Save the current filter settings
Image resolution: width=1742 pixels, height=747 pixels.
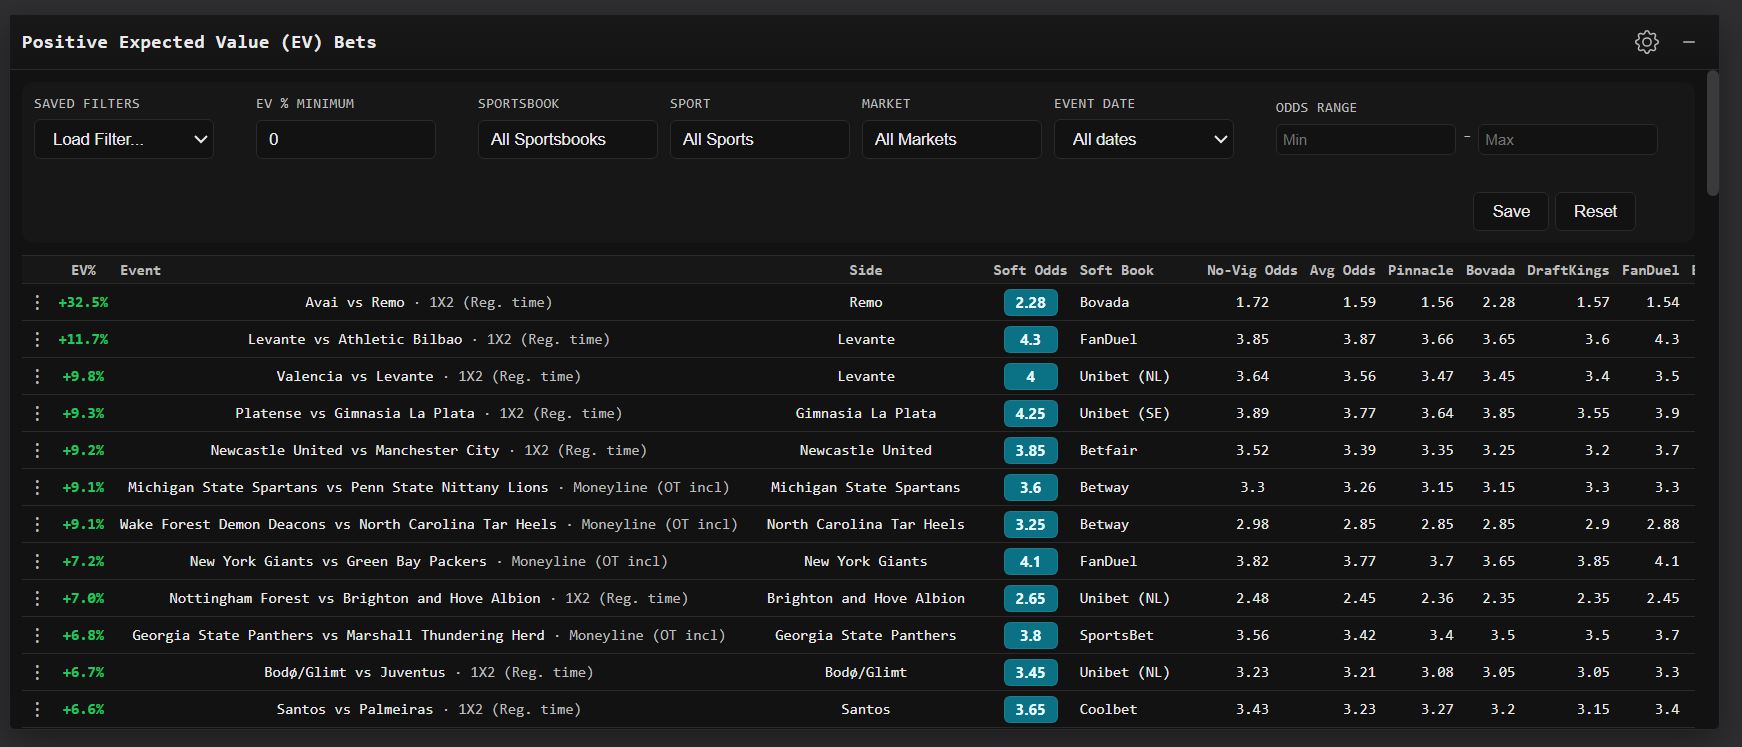tap(1510, 211)
